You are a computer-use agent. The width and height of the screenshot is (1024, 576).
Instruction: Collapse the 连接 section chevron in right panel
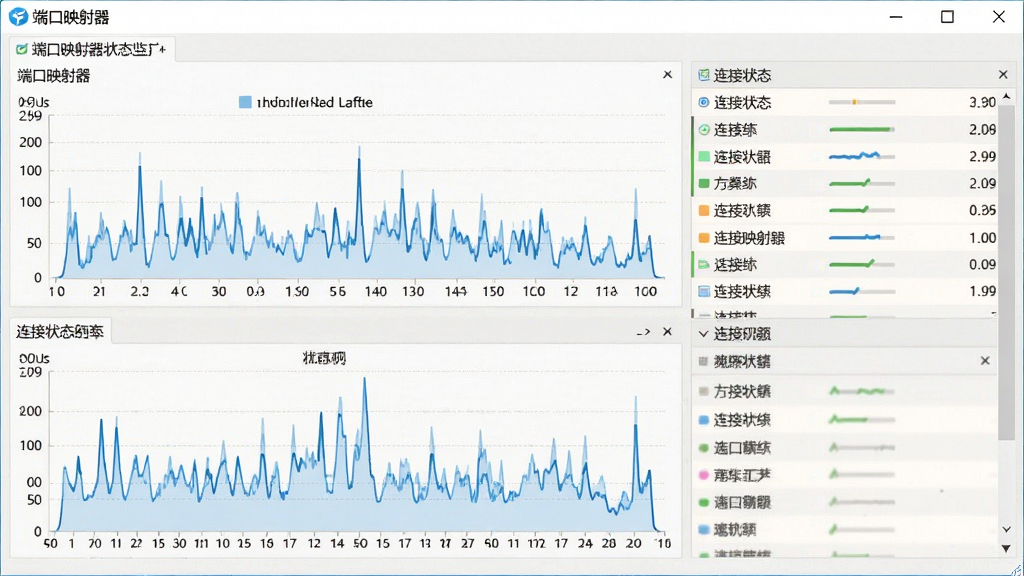(x=703, y=334)
